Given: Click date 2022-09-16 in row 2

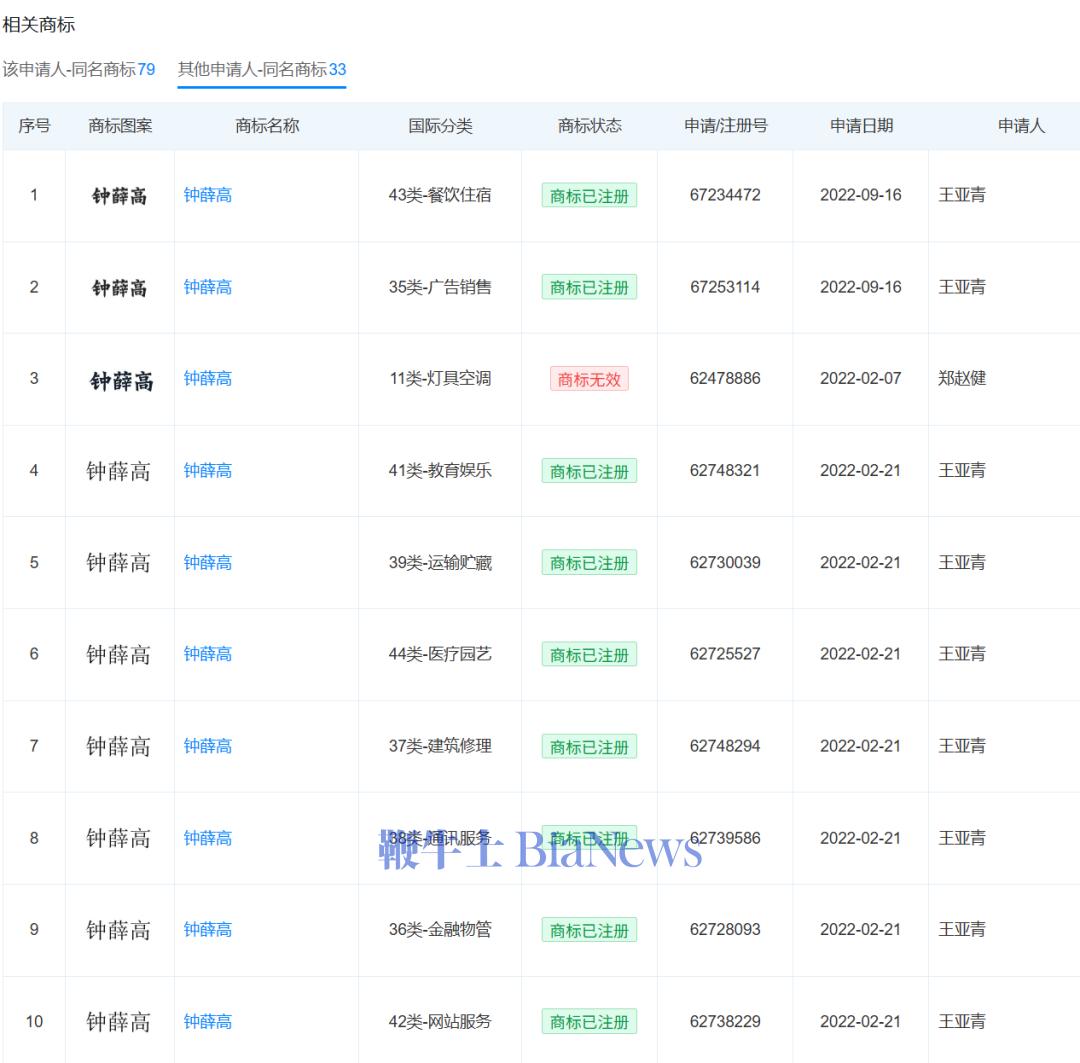Looking at the screenshot, I should click(860, 287).
